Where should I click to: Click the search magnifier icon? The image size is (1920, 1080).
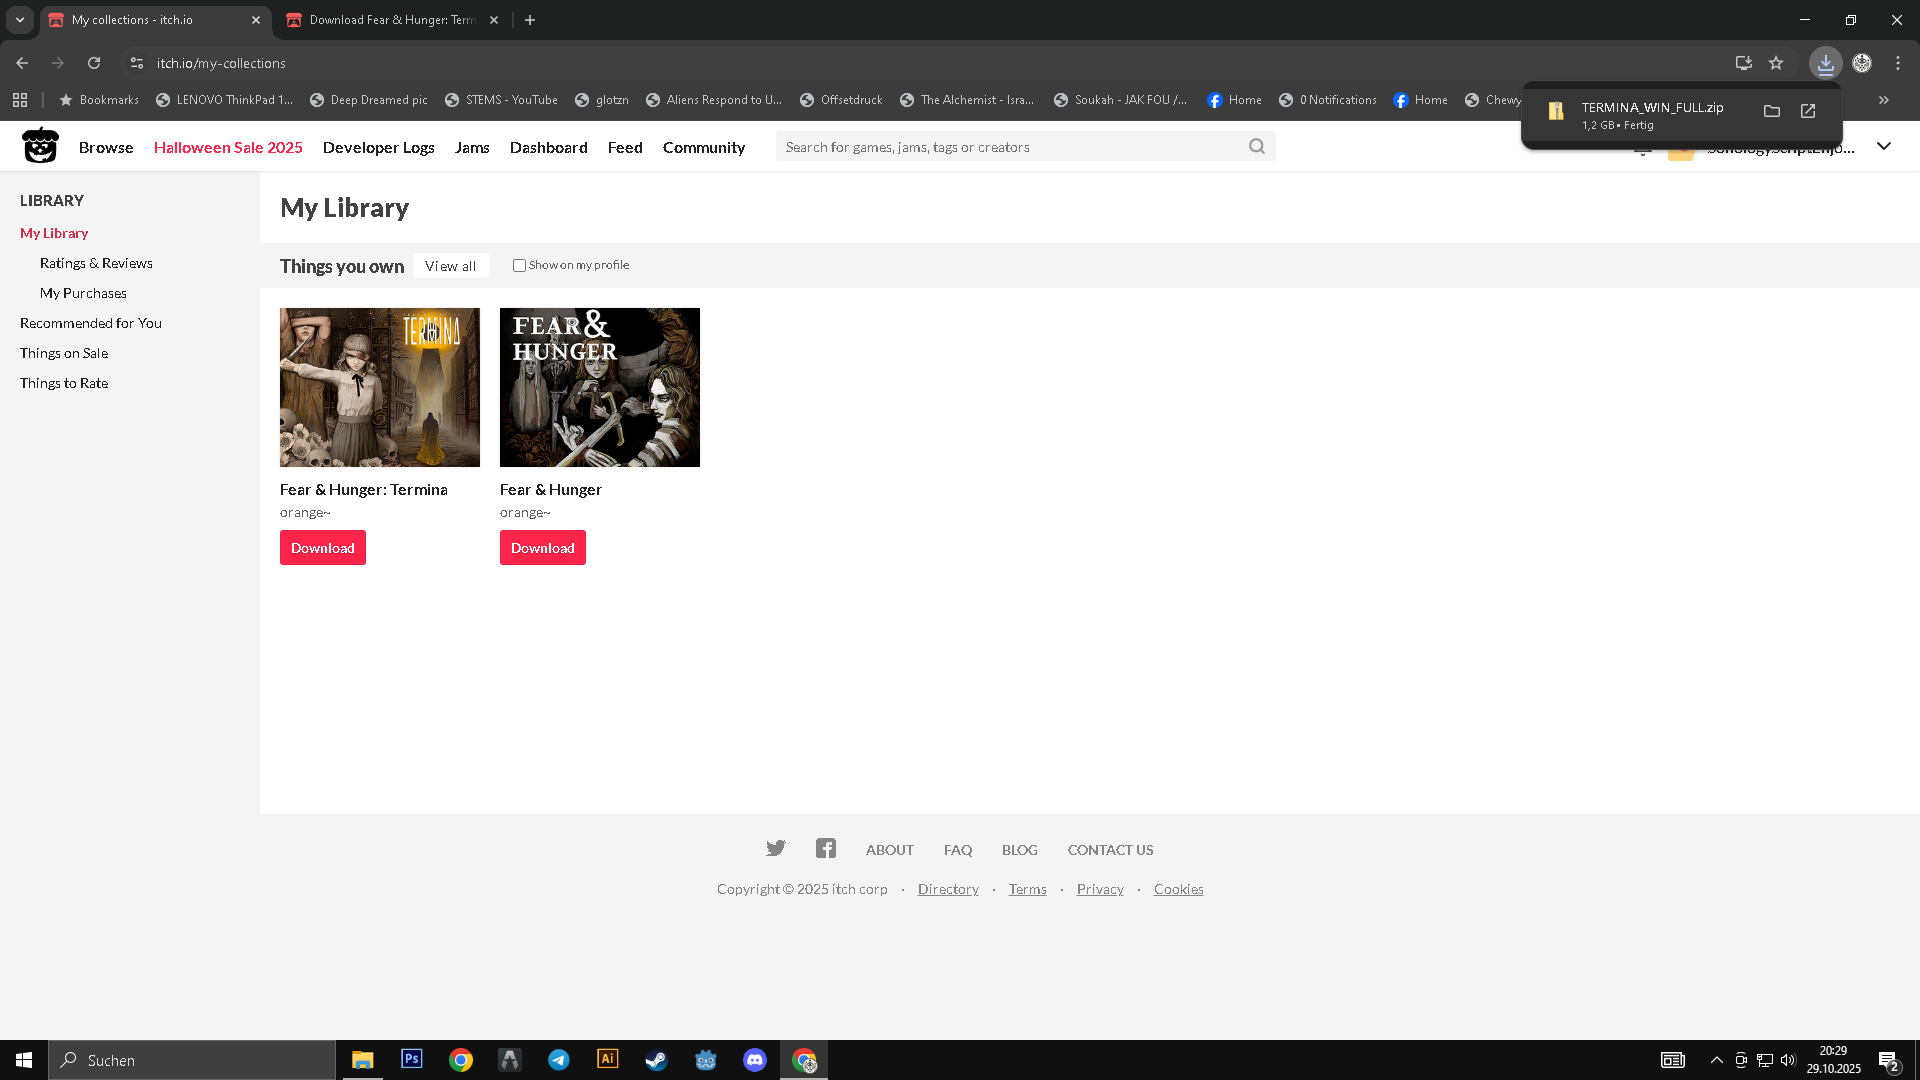[x=1257, y=147]
